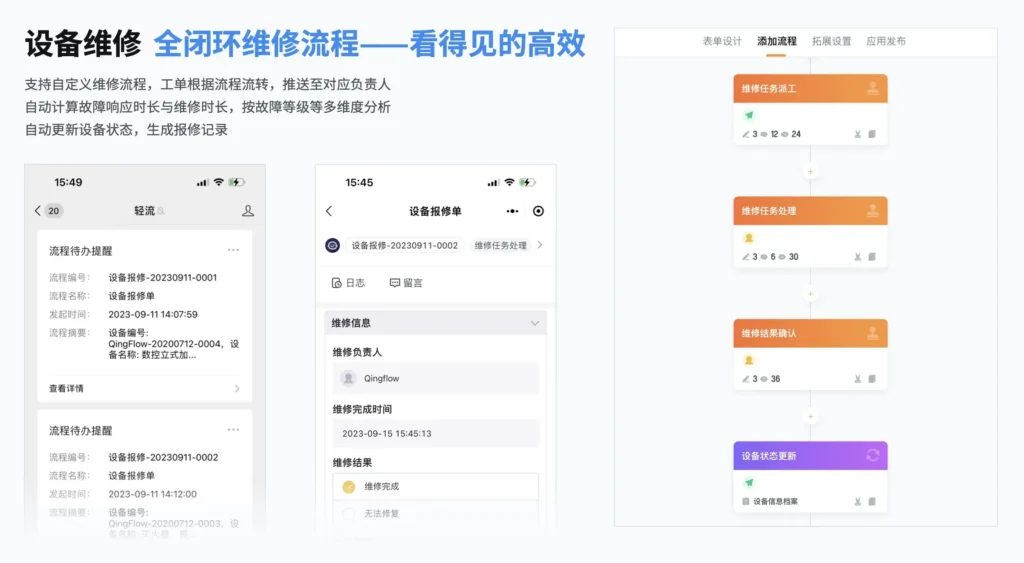Open more options on the first 流程待办提醒 card
The image size is (1024, 563).
233,250
